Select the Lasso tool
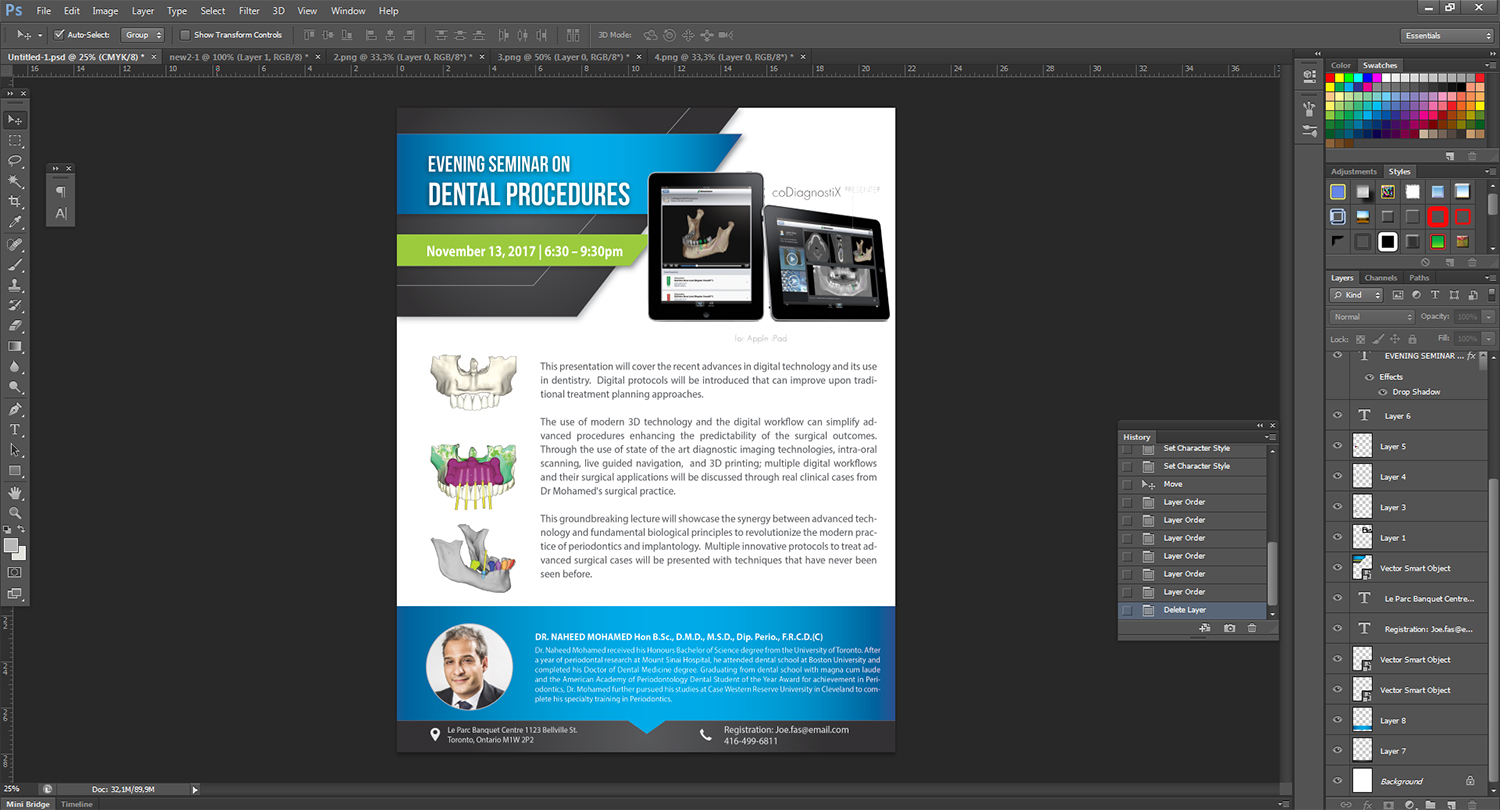Image resolution: width=1500 pixels, height=810 pixels. point(15,161)
